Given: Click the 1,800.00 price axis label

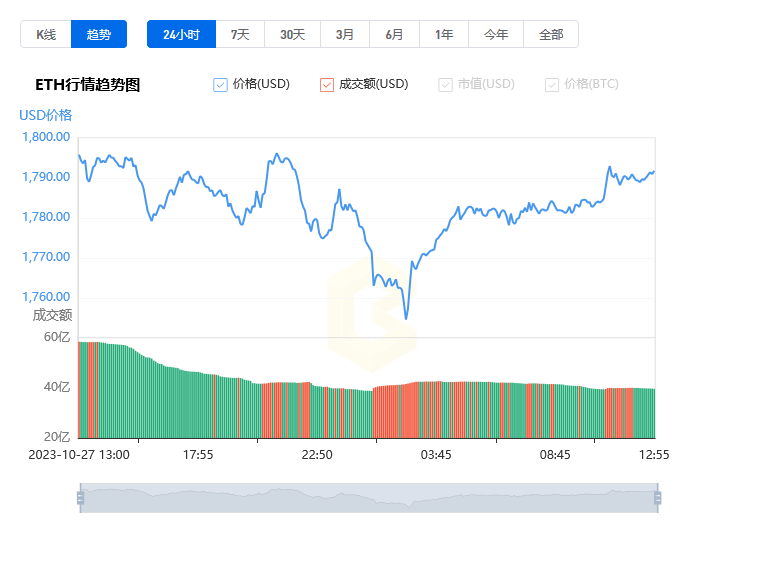Looking at the screenshot, I should (46, 137).
